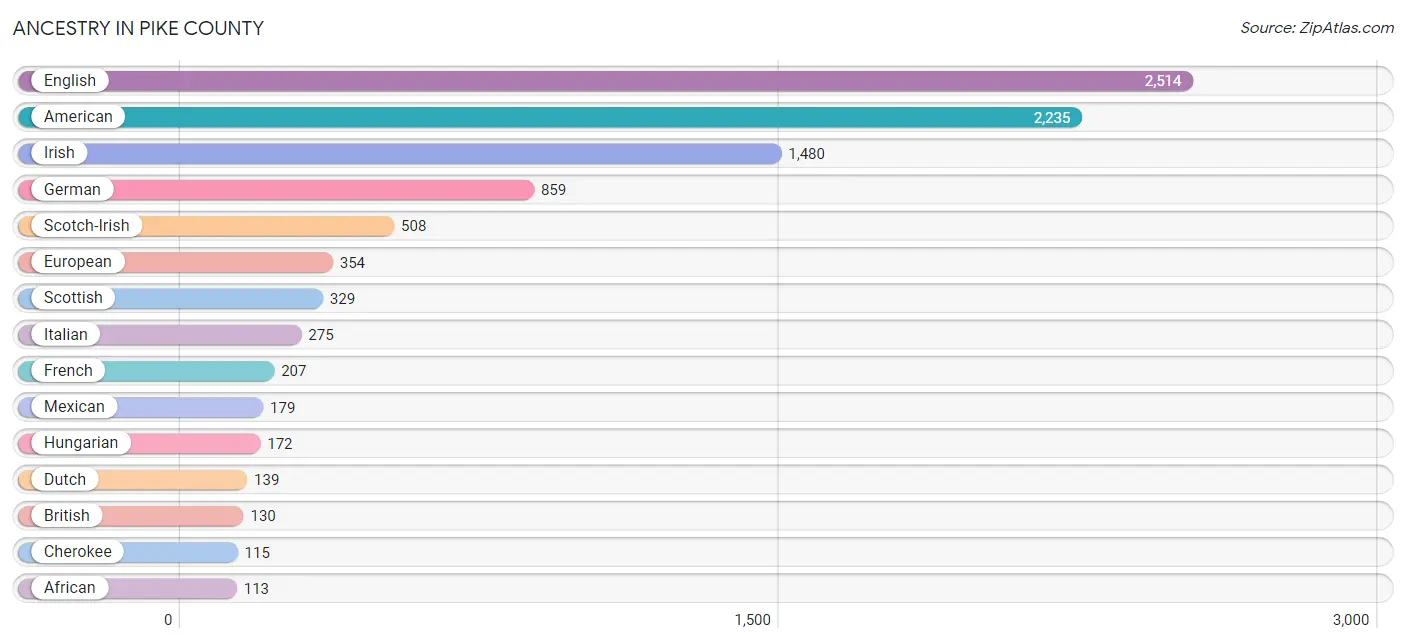Click the Dutch bar value 139
The image size is (1406, 644).
coord(266,480)
